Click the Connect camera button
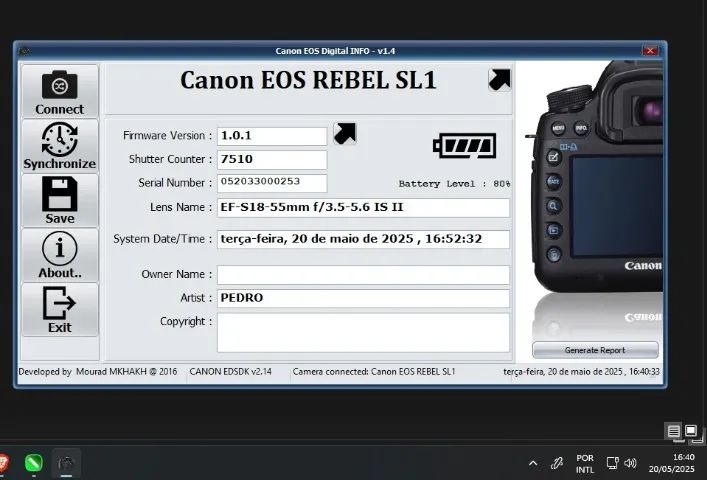This screenshot has width=707, height=480. tap(60, 92)
